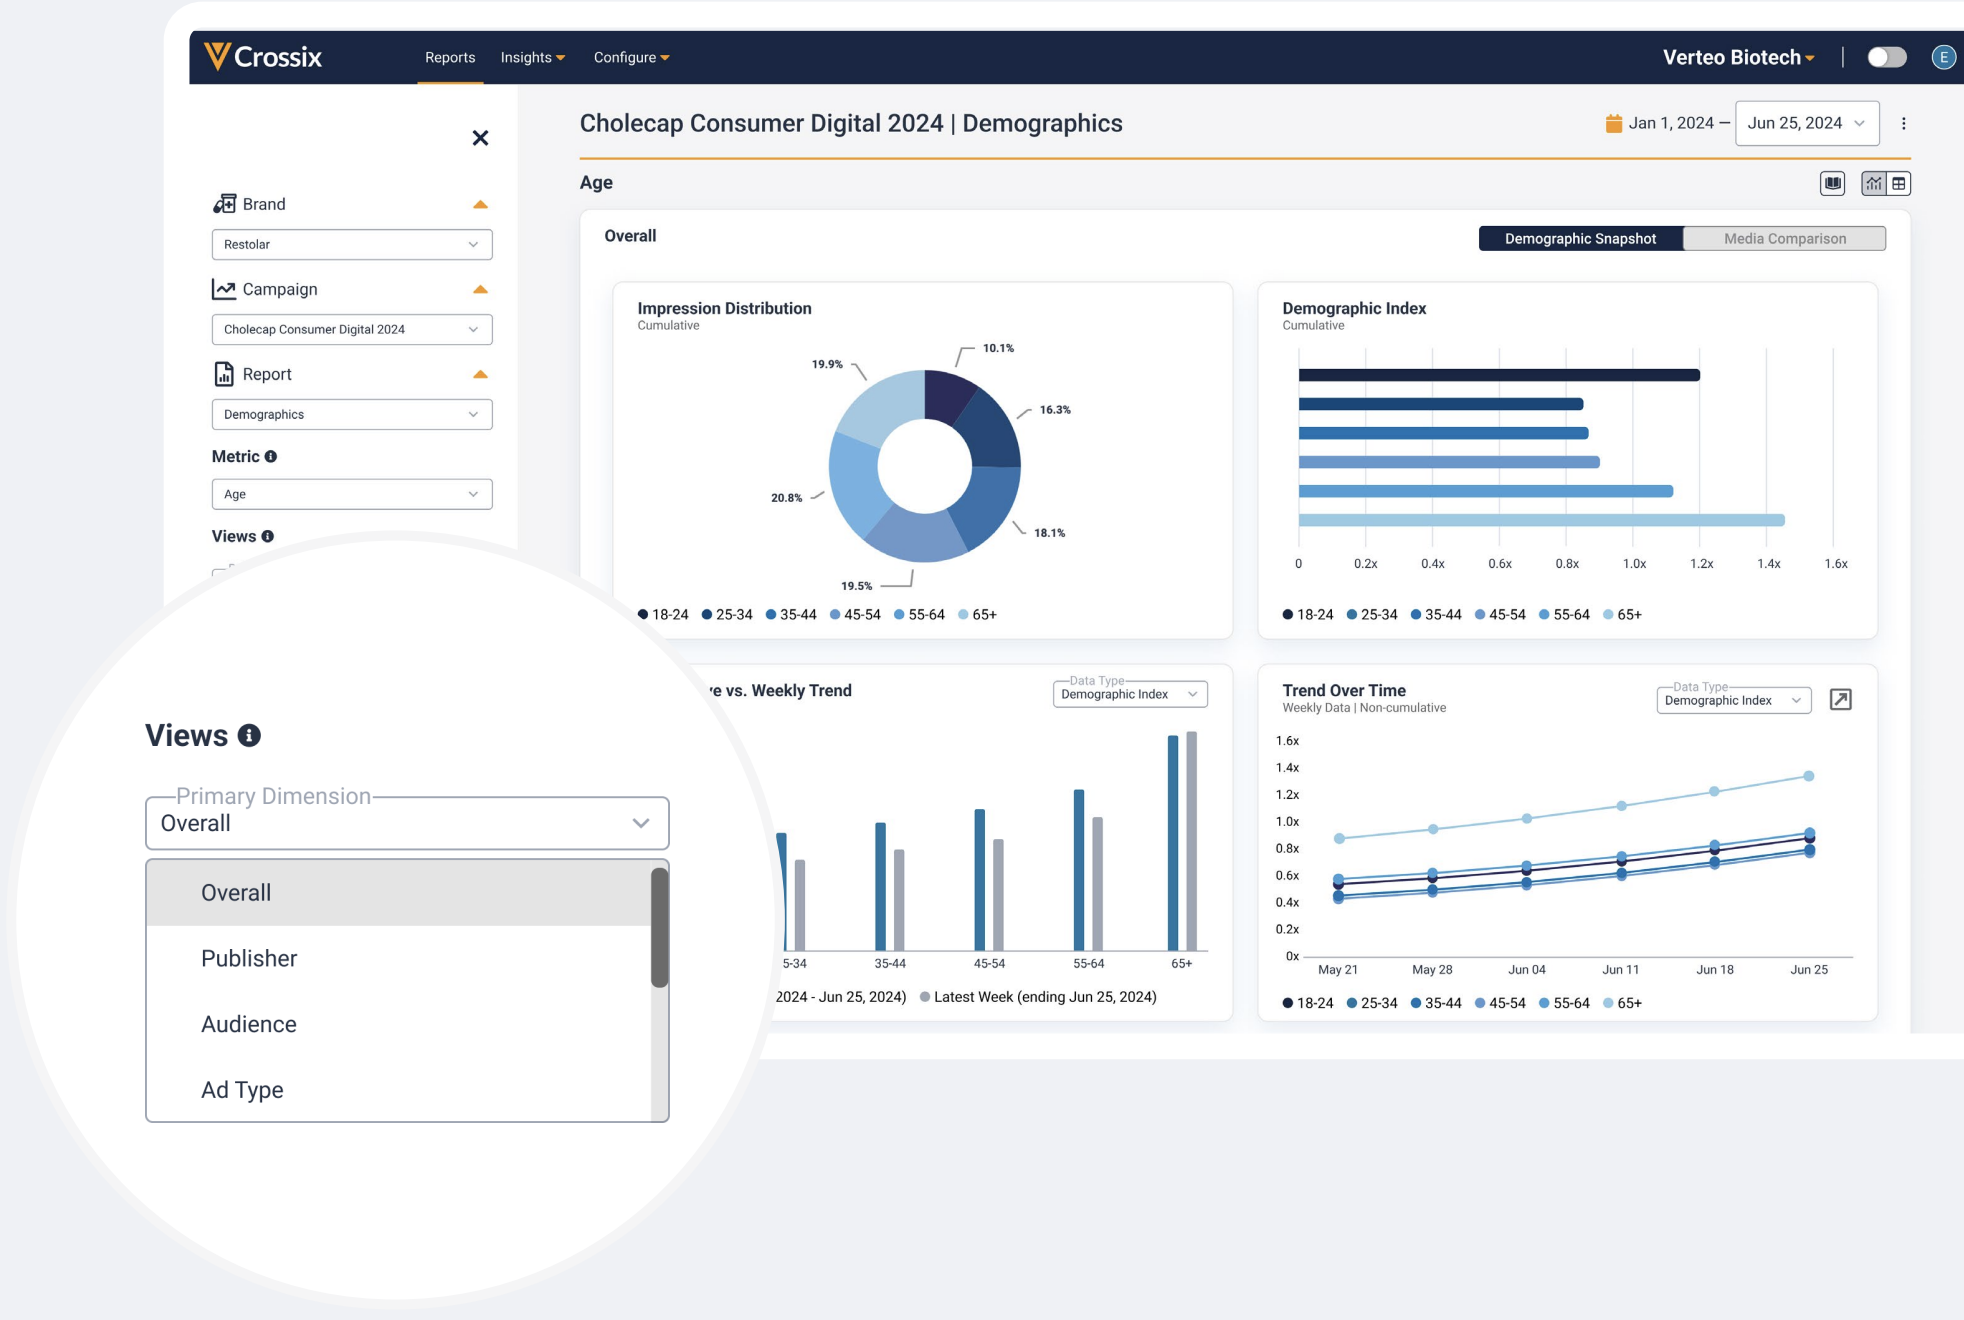Open the book glossary icon
The width and height of the screenshot is (1964, 1320).
point(1832,183)
